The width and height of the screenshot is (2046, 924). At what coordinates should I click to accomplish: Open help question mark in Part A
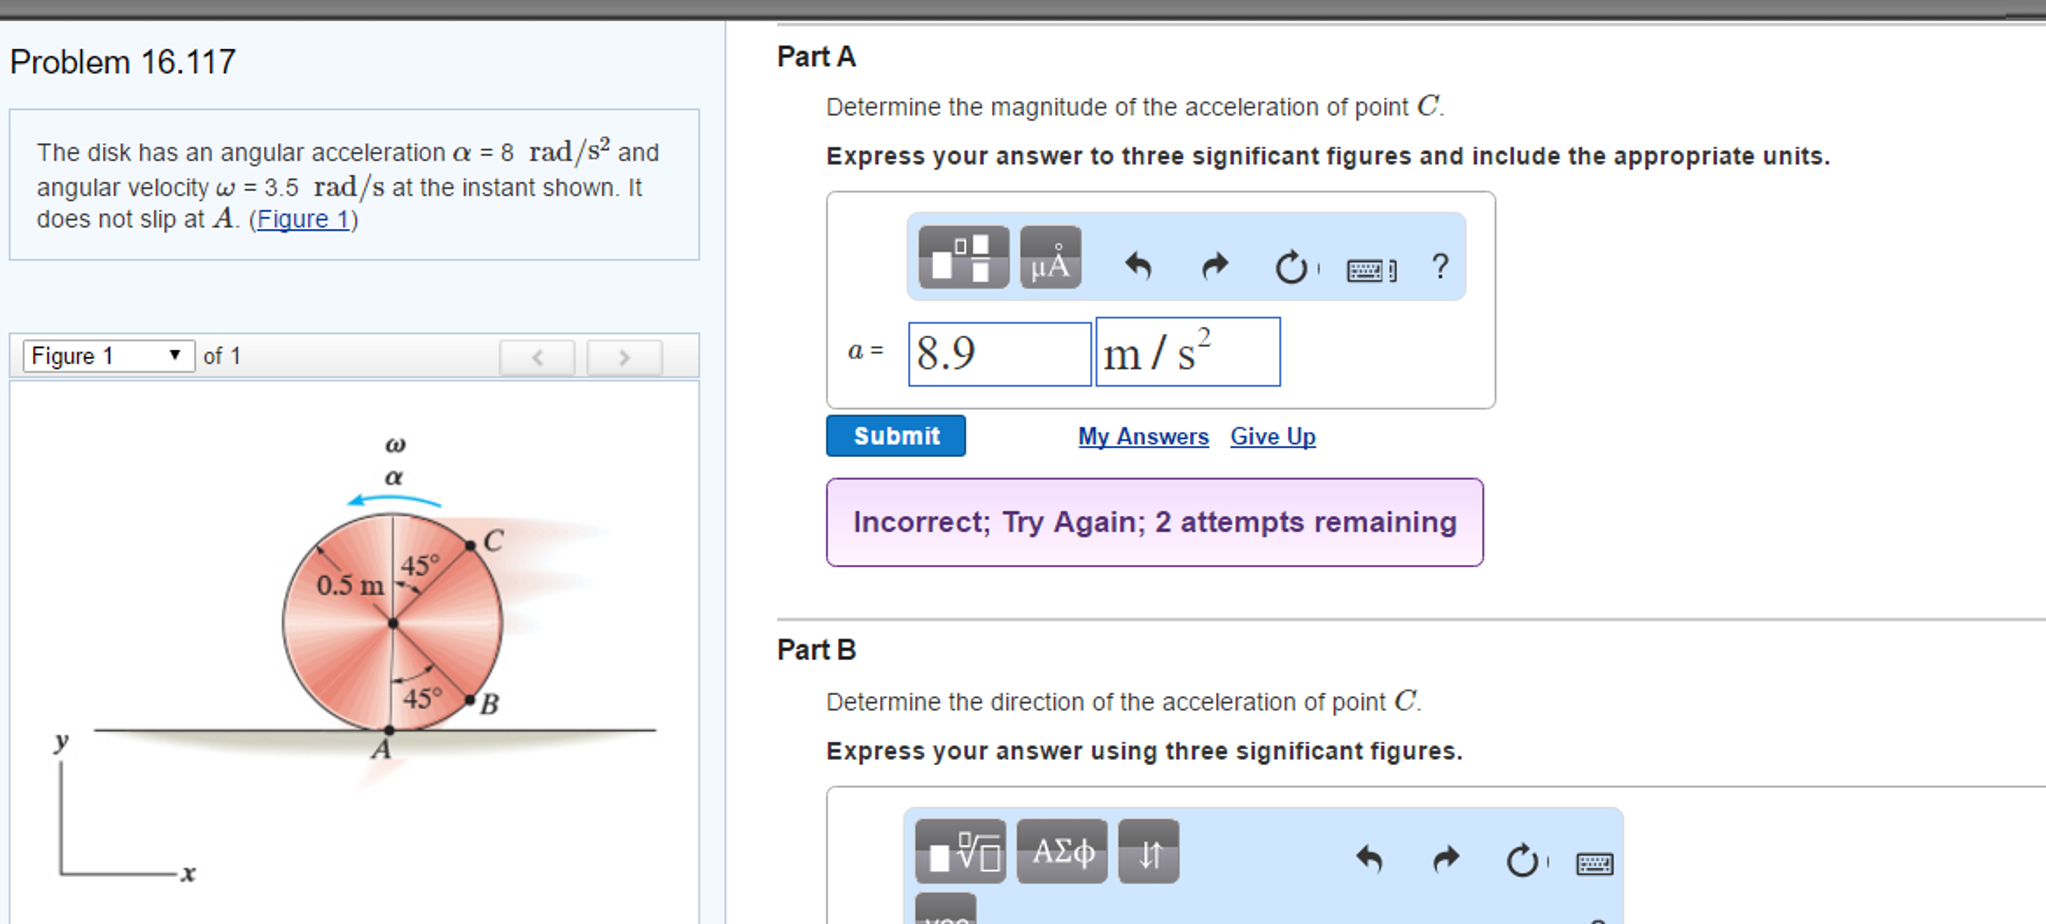tap(1440, 265)
